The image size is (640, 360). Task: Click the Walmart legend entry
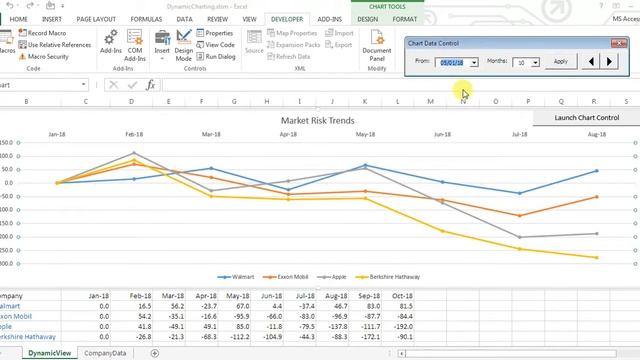pyautogui.click(x=236, y=277)
